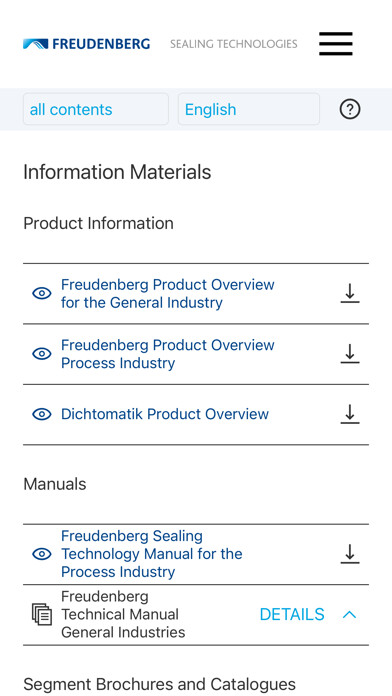Open the all contents dropdown
Screen dimensions: 392x696
(96, 109)
